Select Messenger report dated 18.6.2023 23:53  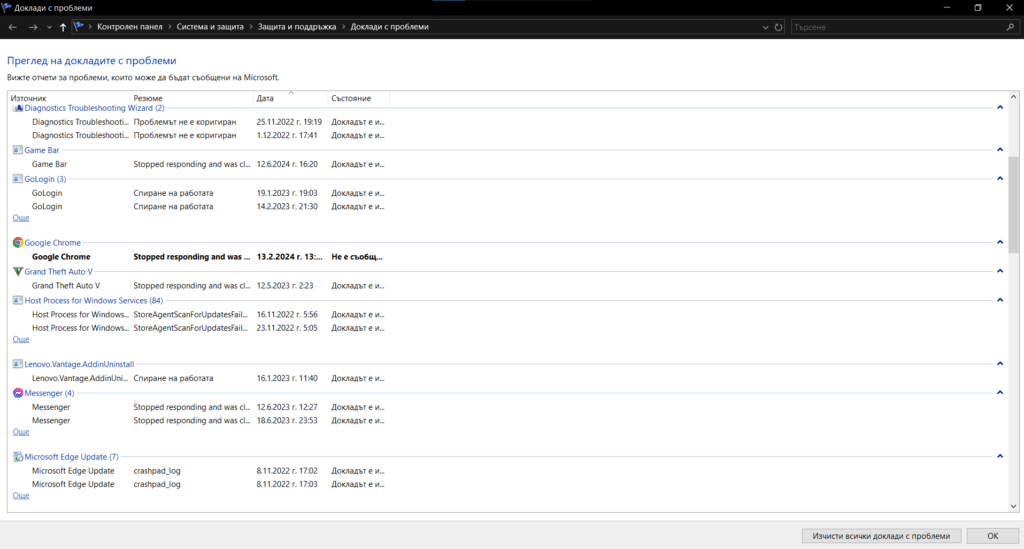[x=199, y=421]
